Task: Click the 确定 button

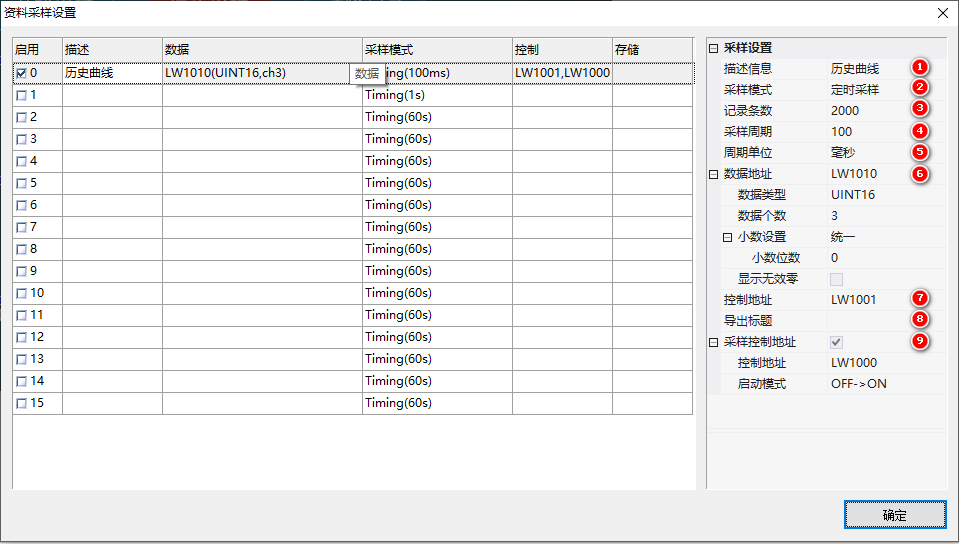Action: (894, 515)
